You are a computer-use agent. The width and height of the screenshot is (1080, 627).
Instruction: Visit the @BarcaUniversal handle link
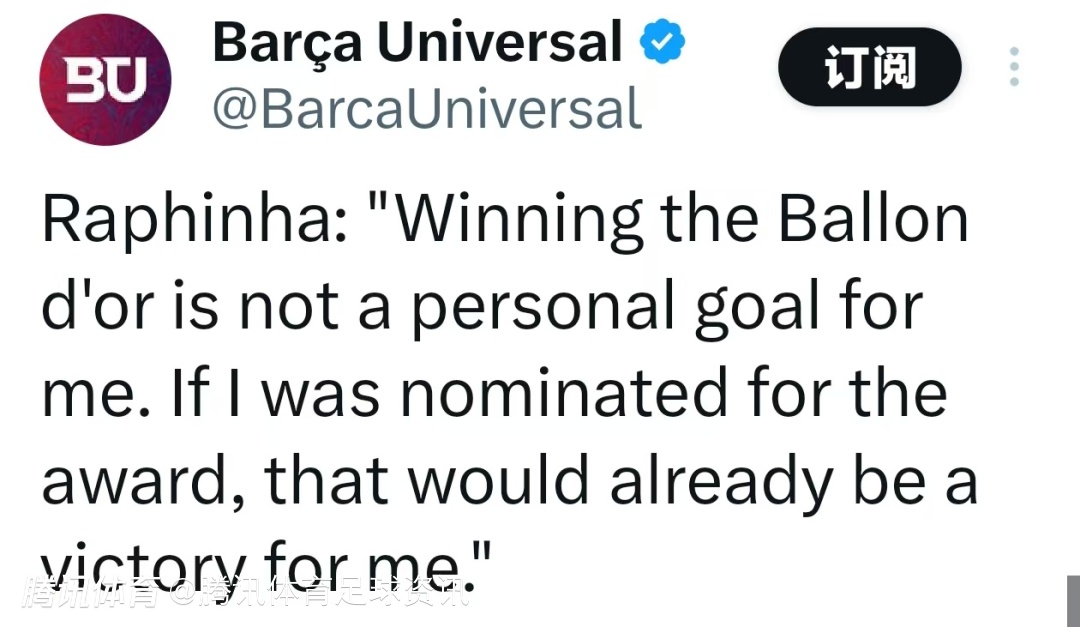(426, 108)
